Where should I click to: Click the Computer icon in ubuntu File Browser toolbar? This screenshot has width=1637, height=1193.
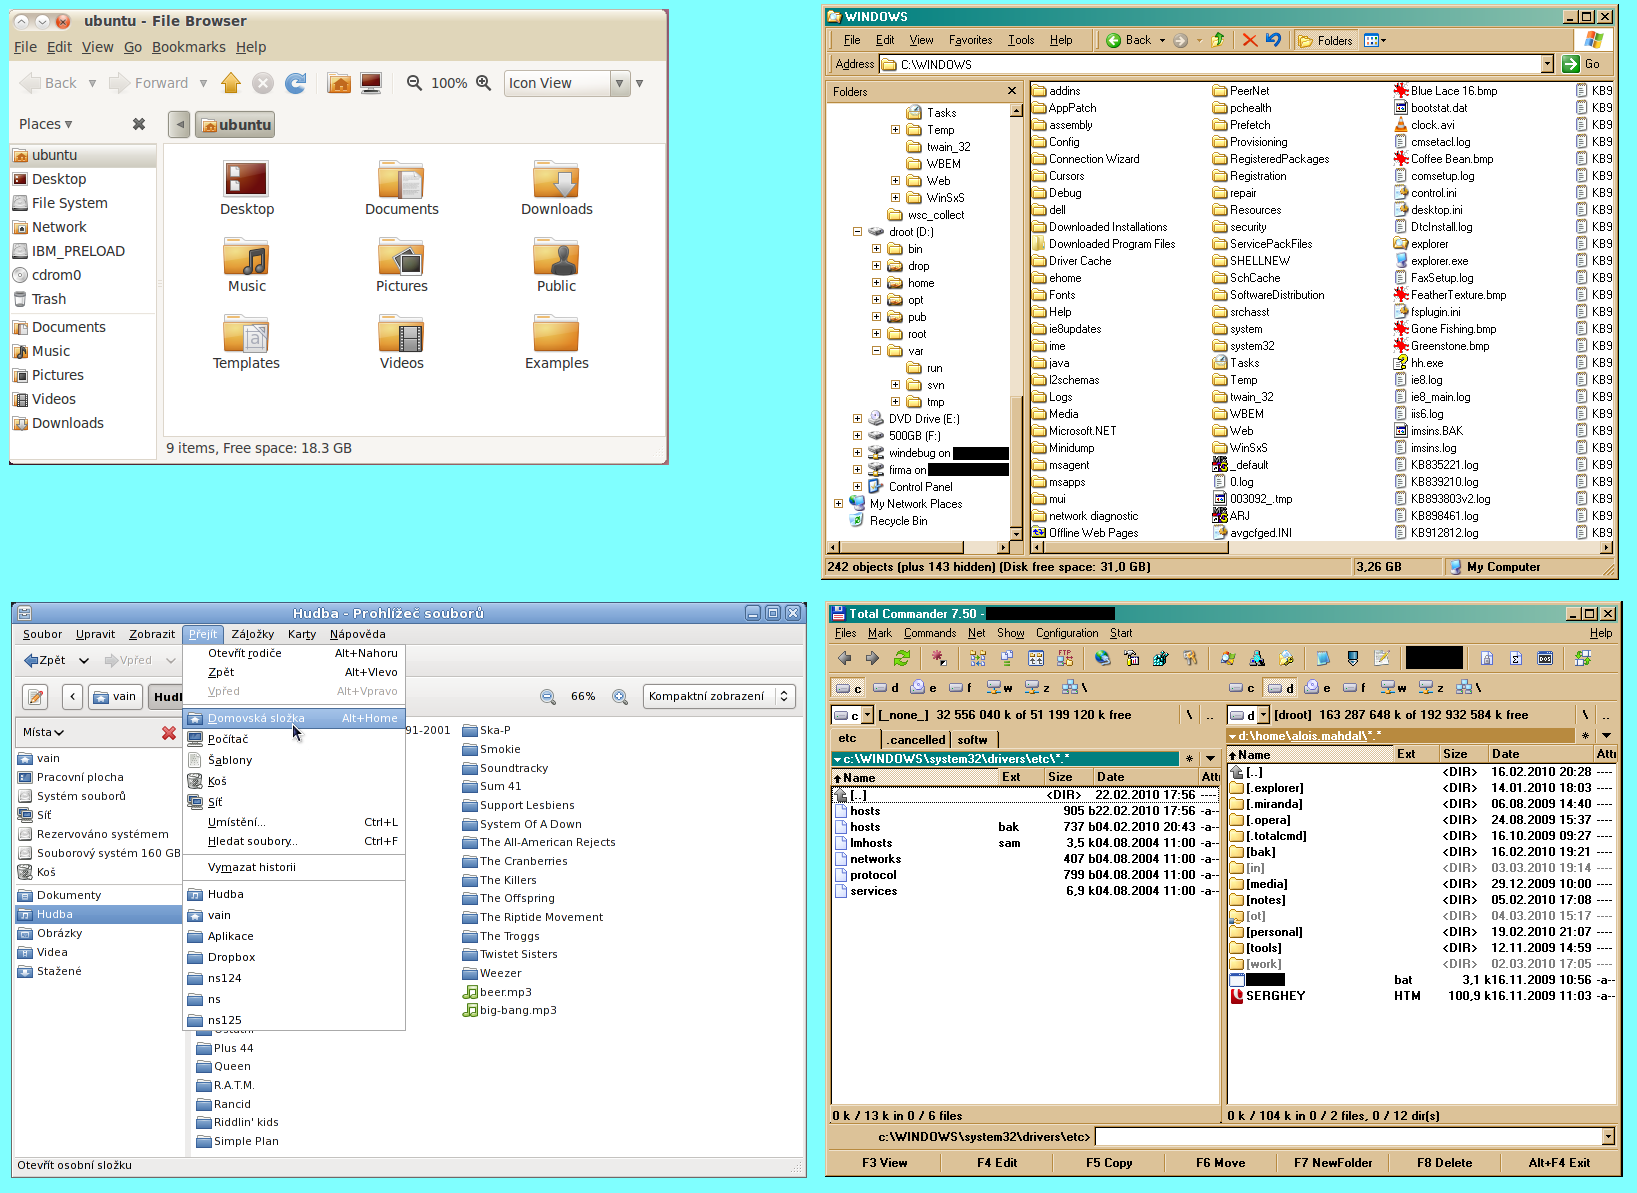pyautogui.click(x=371, y=83)
